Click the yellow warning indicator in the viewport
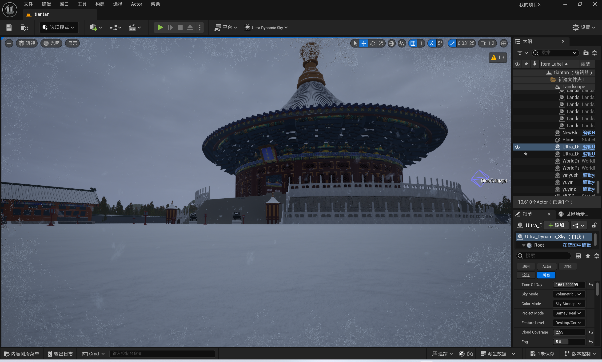This screenshot has height=362, width=602. [498, 58]
